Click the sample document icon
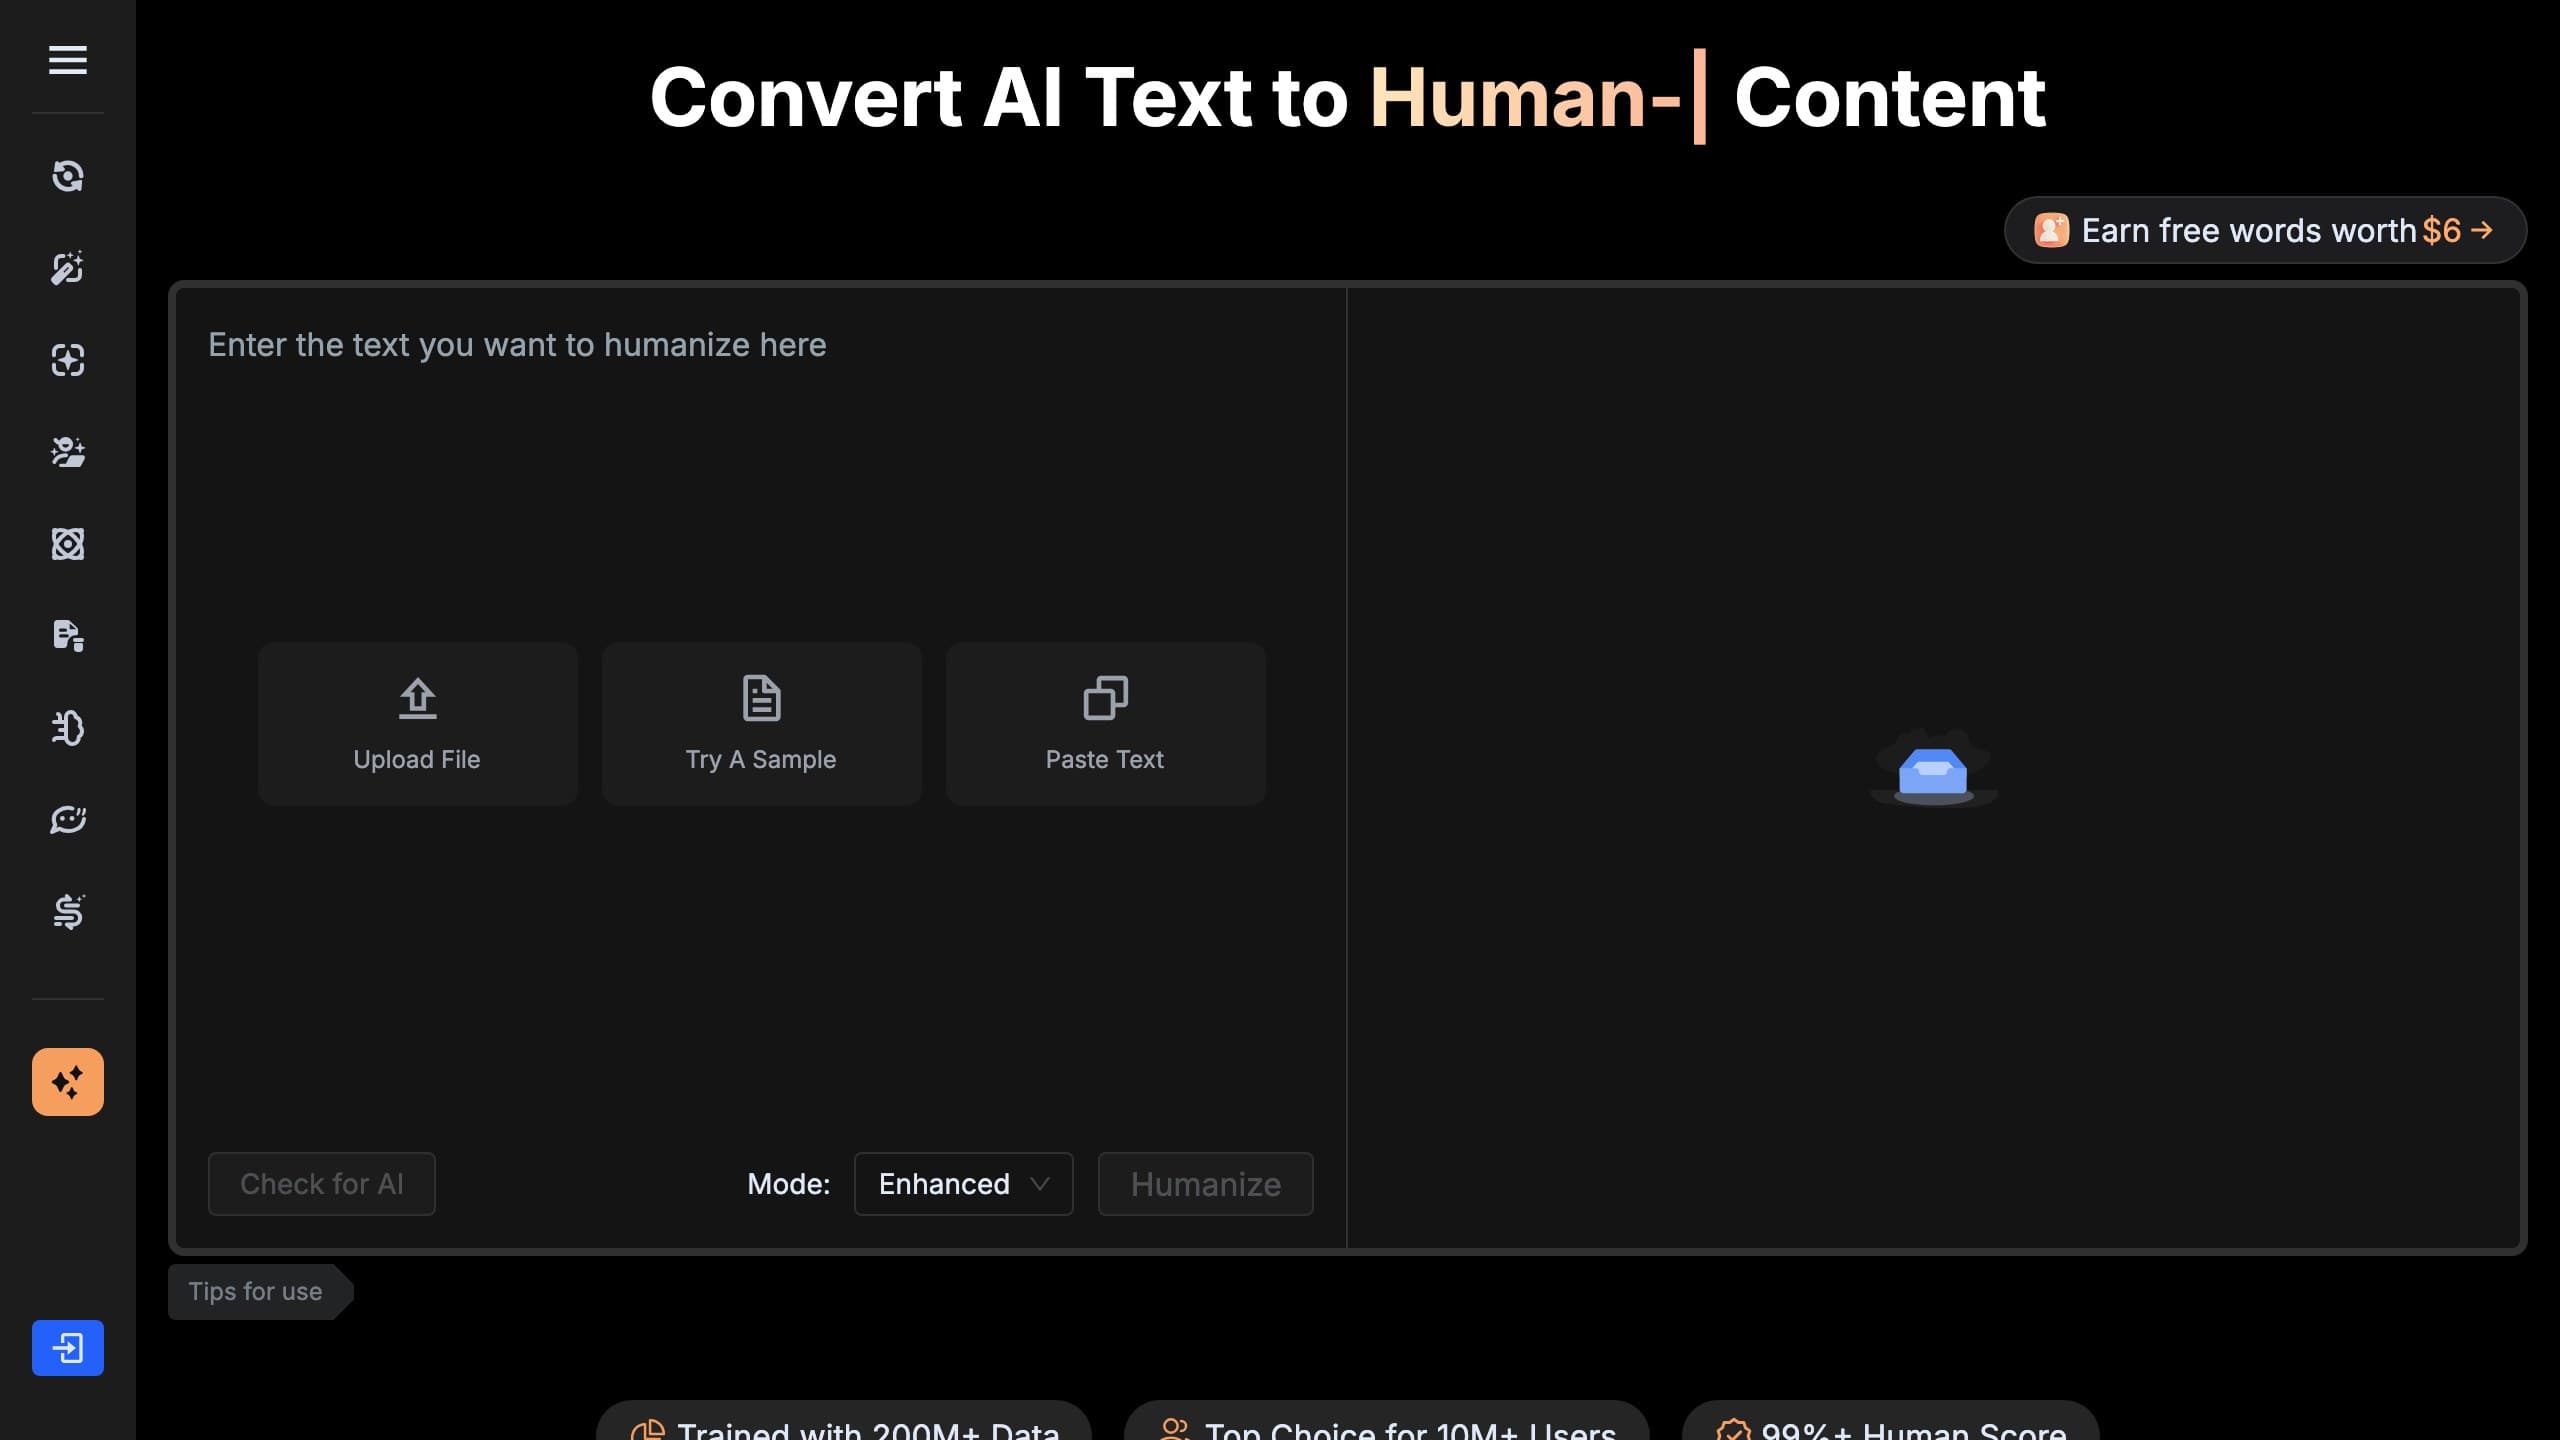 [x=762, y=698]
